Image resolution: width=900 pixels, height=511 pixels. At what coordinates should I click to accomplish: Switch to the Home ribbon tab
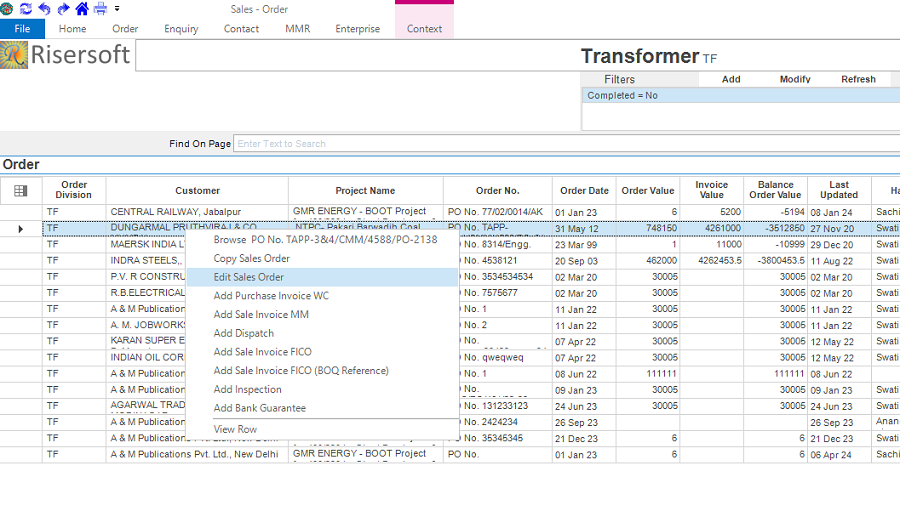pos(72,29)
